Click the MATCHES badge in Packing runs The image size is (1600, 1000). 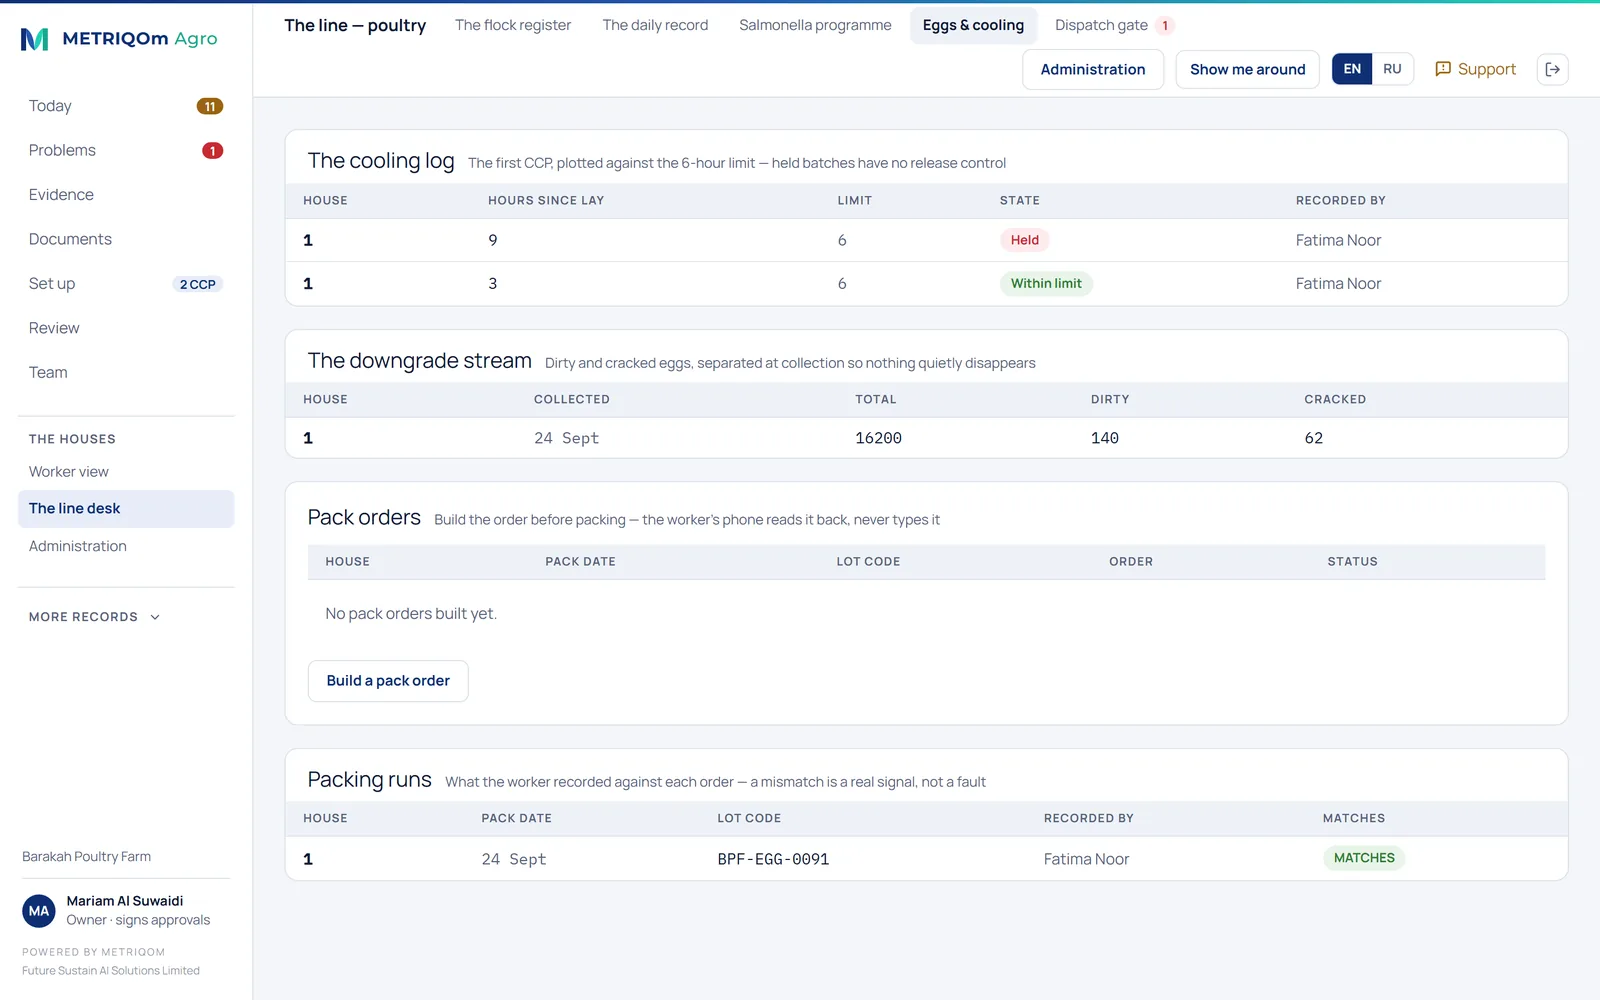1364,858
